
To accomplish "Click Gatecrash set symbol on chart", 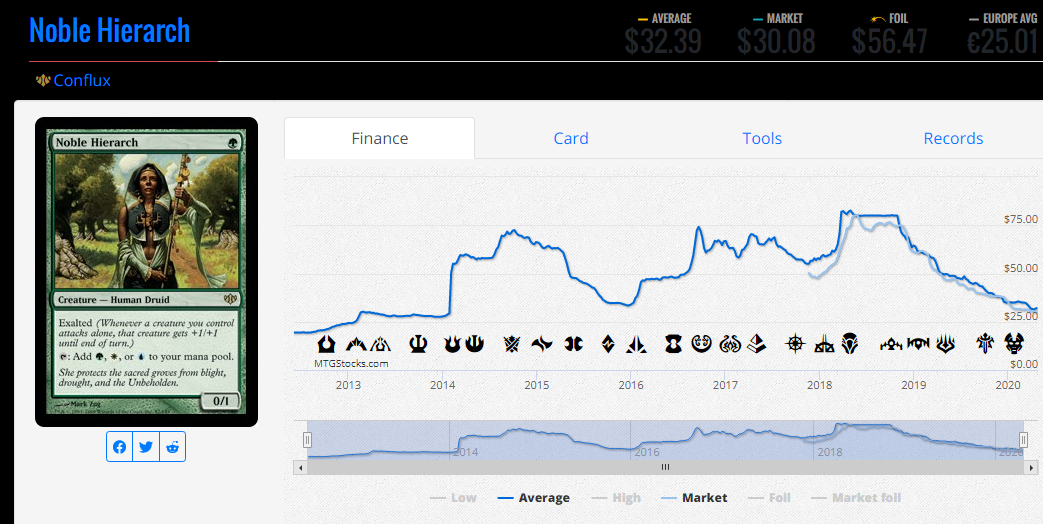I will pos(356,344).
